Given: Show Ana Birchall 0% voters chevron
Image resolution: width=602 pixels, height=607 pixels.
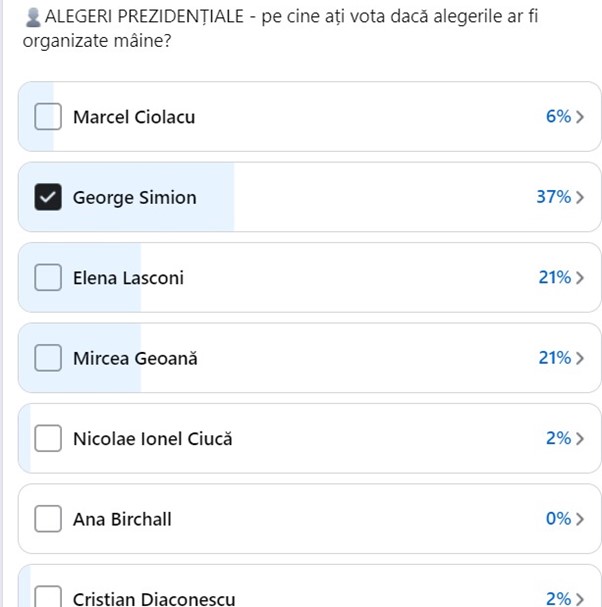Looking at the screenshot, I should (580, 519).
